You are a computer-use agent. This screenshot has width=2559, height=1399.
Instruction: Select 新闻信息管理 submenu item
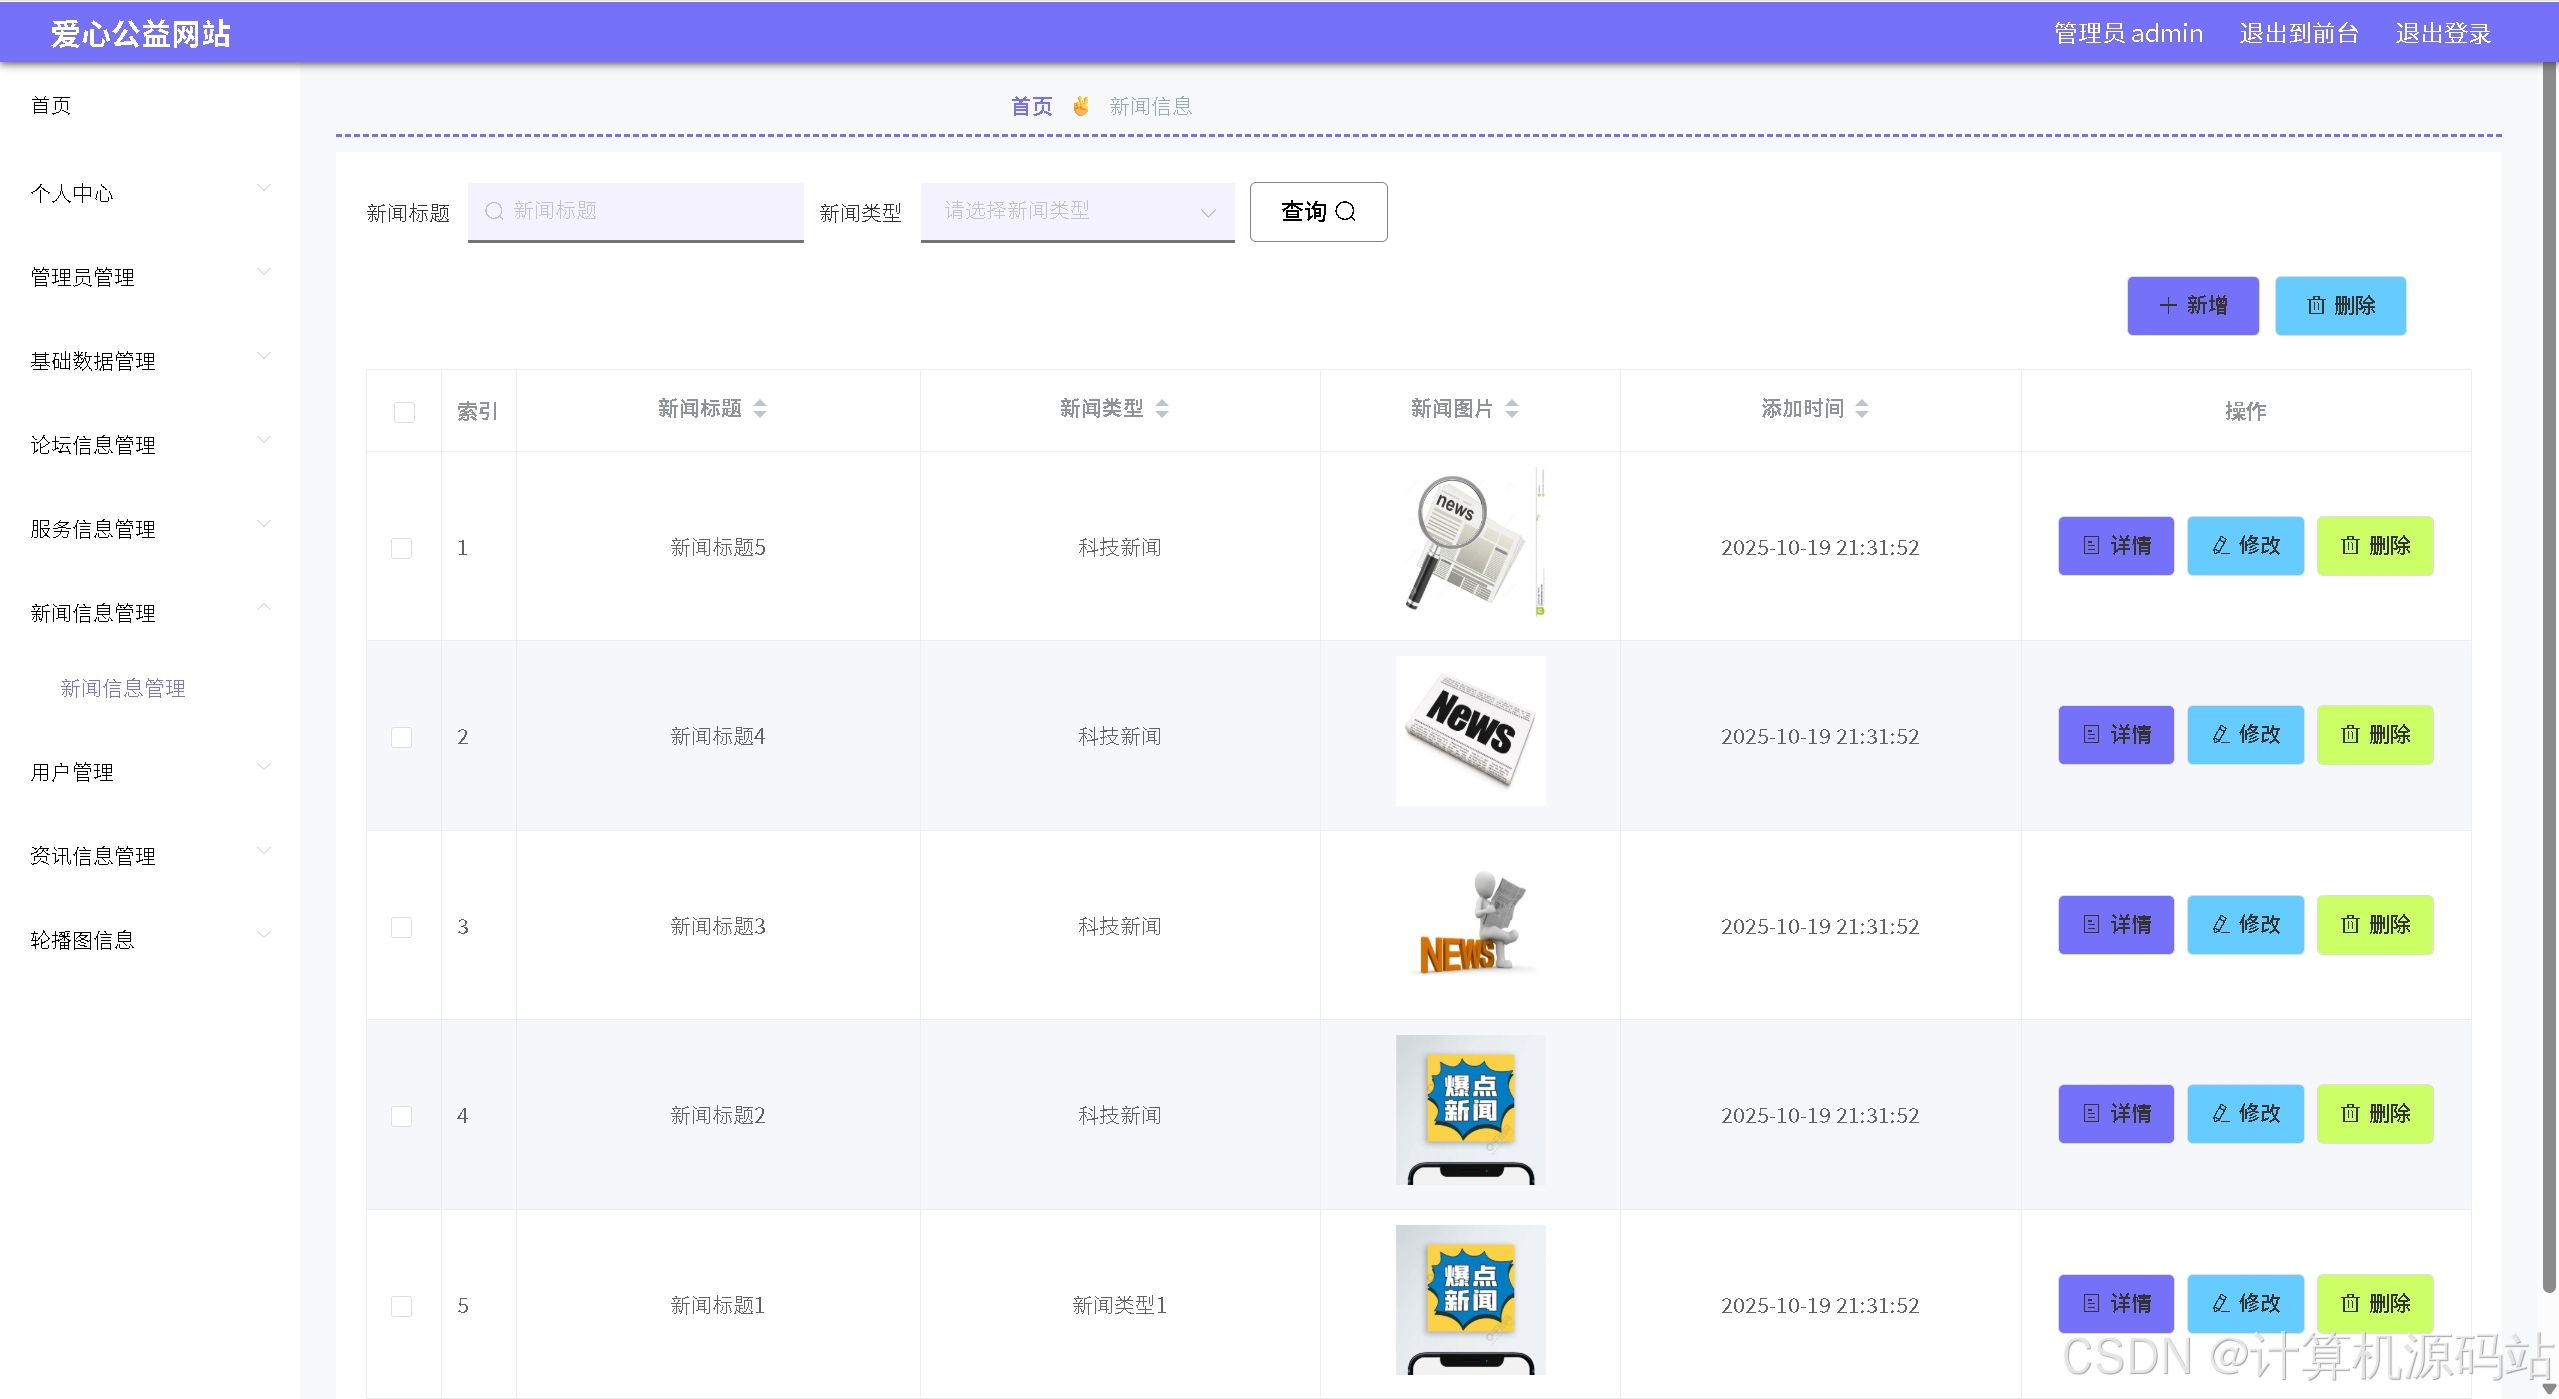[x=123, y=688]
